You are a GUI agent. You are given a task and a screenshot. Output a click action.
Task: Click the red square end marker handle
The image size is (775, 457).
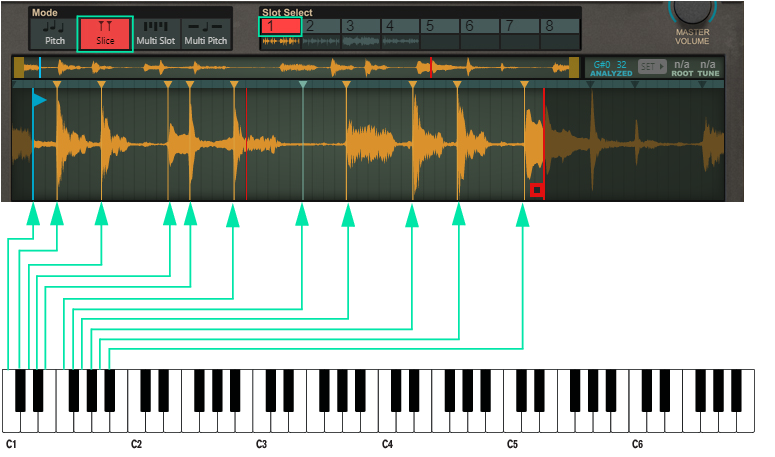click(x=537, y=190)
